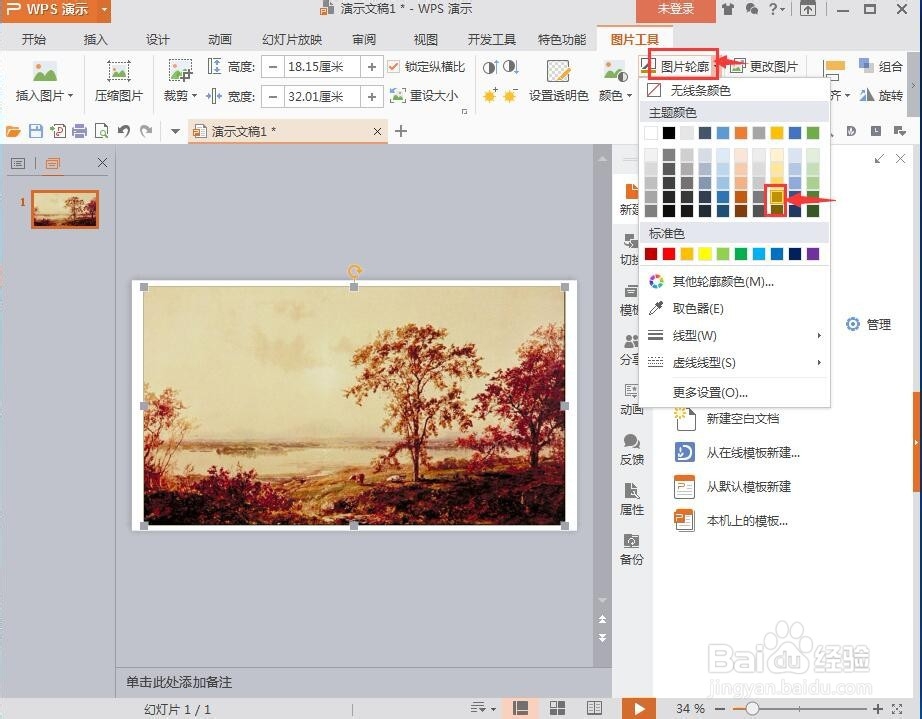Decrease picture width with minus stepper
This screenshot has width=922, height=719.
pyautogui.click(x=273, y=96)
